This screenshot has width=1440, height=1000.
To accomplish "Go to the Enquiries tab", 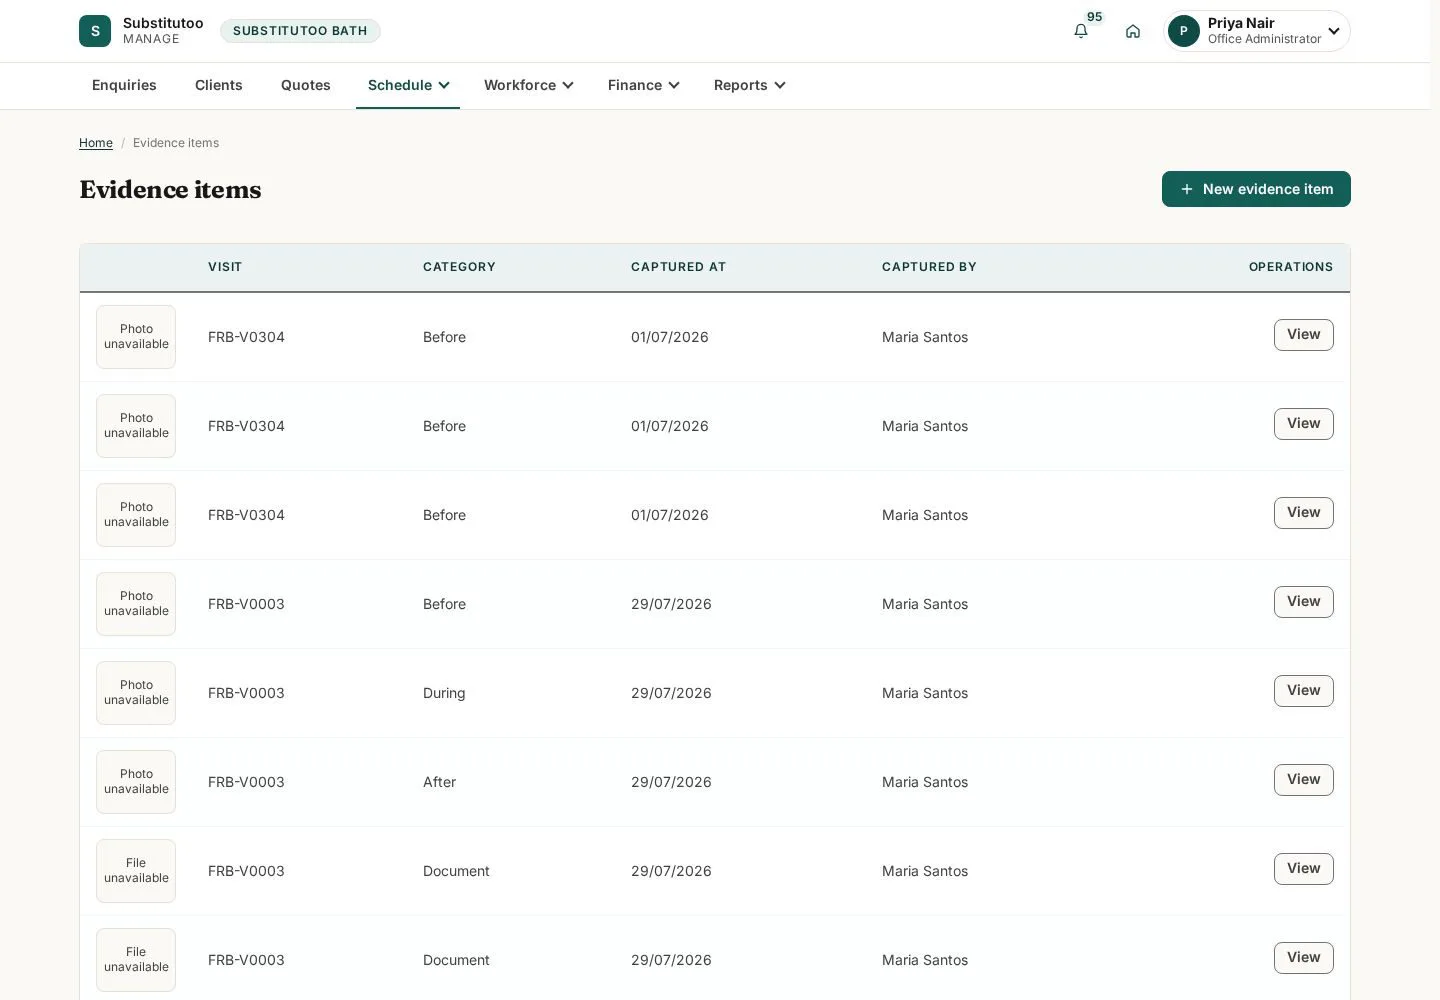I will (124, 85).
